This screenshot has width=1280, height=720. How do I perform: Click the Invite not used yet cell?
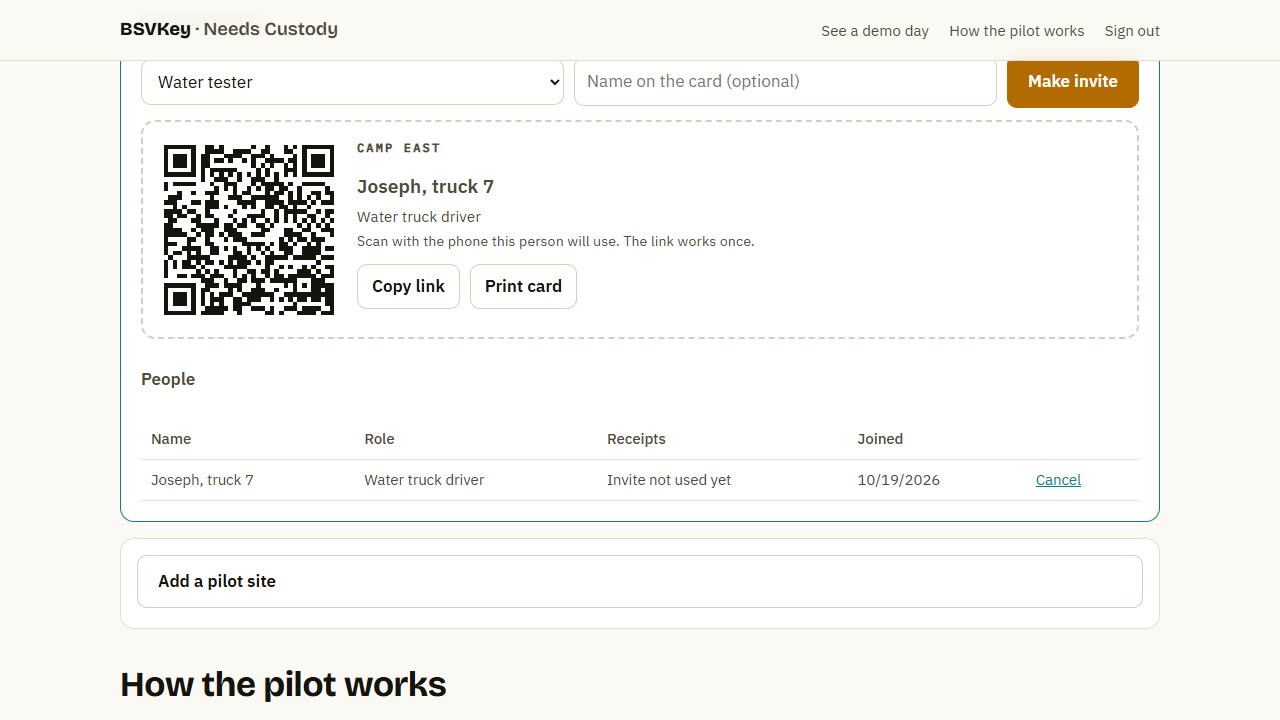[x=669, y=480]
